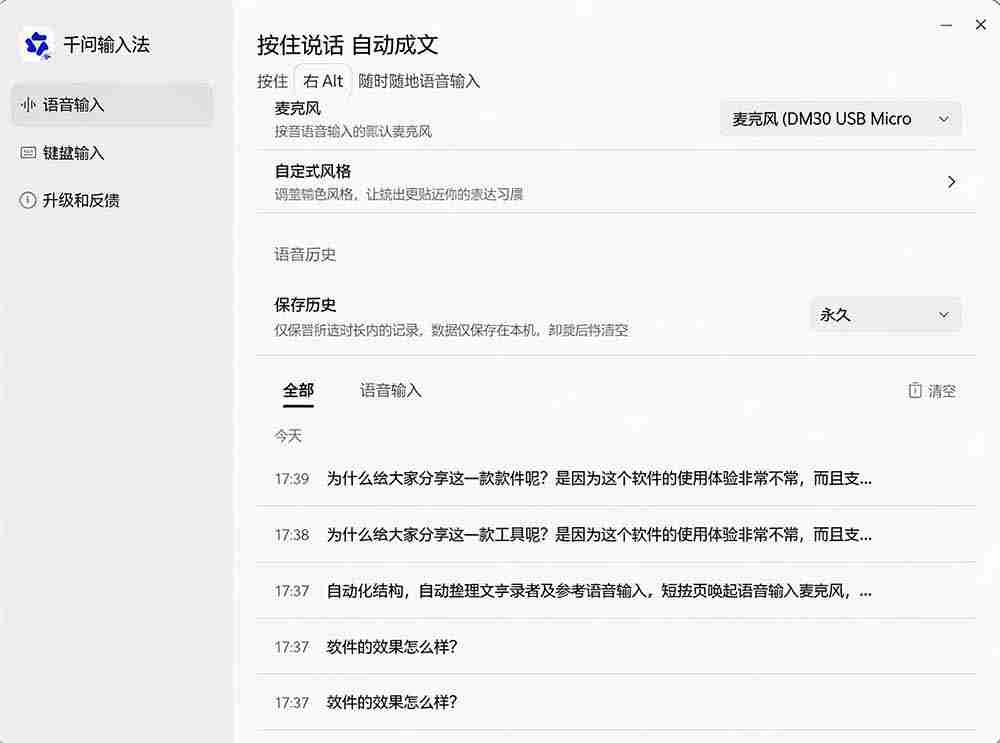This screenshot has height=743, width=1000.
Task: Open the 保存历史 duration dropdown showing 永久
Action: coord(885,314)
